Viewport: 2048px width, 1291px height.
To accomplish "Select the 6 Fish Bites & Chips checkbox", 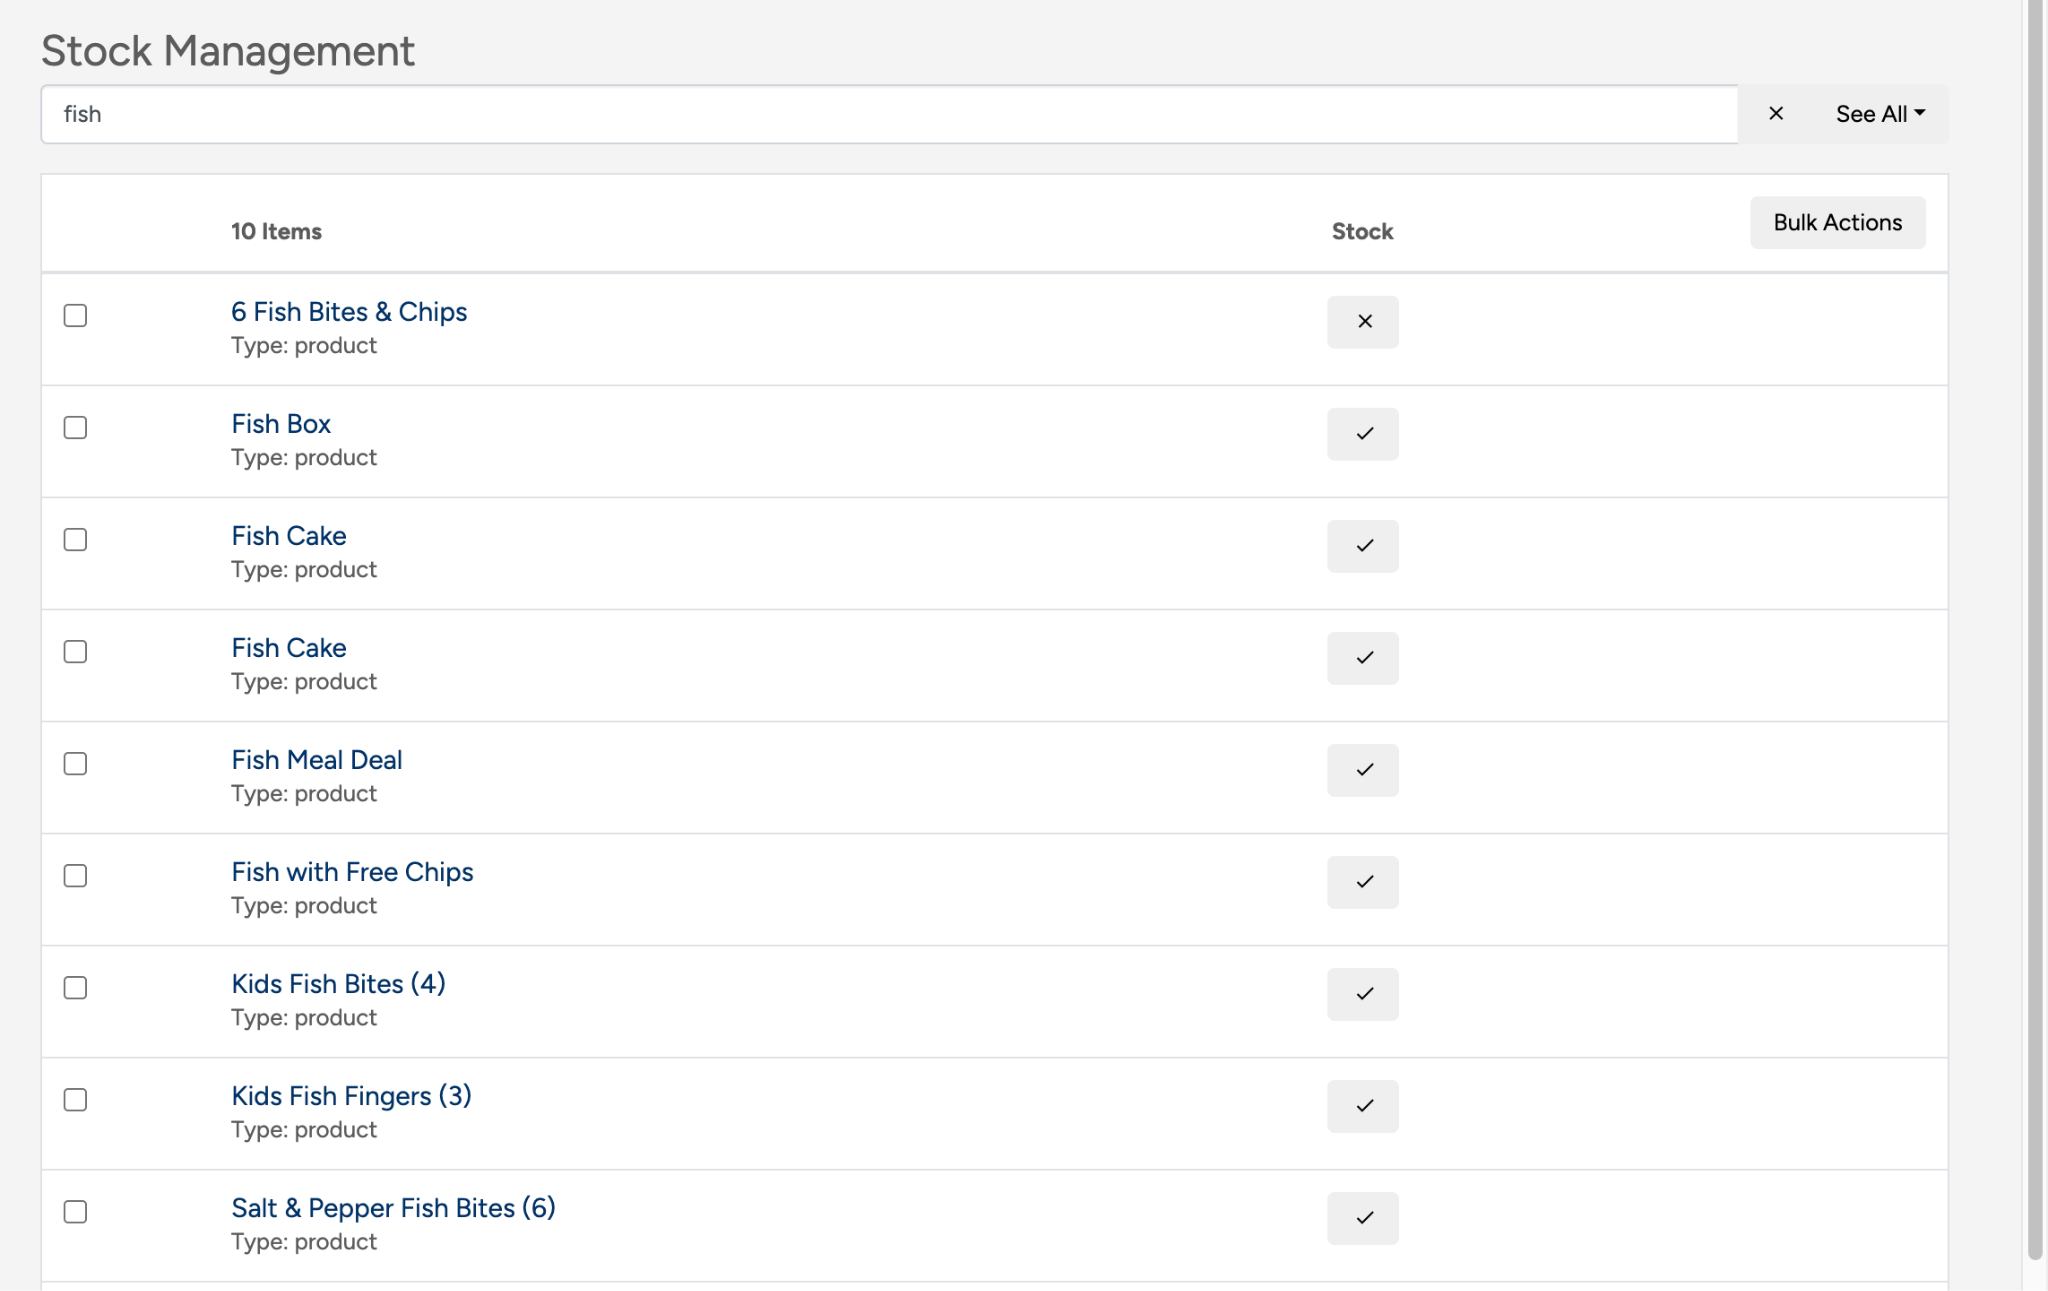I will pyautogui.click(x=75, y=316).
